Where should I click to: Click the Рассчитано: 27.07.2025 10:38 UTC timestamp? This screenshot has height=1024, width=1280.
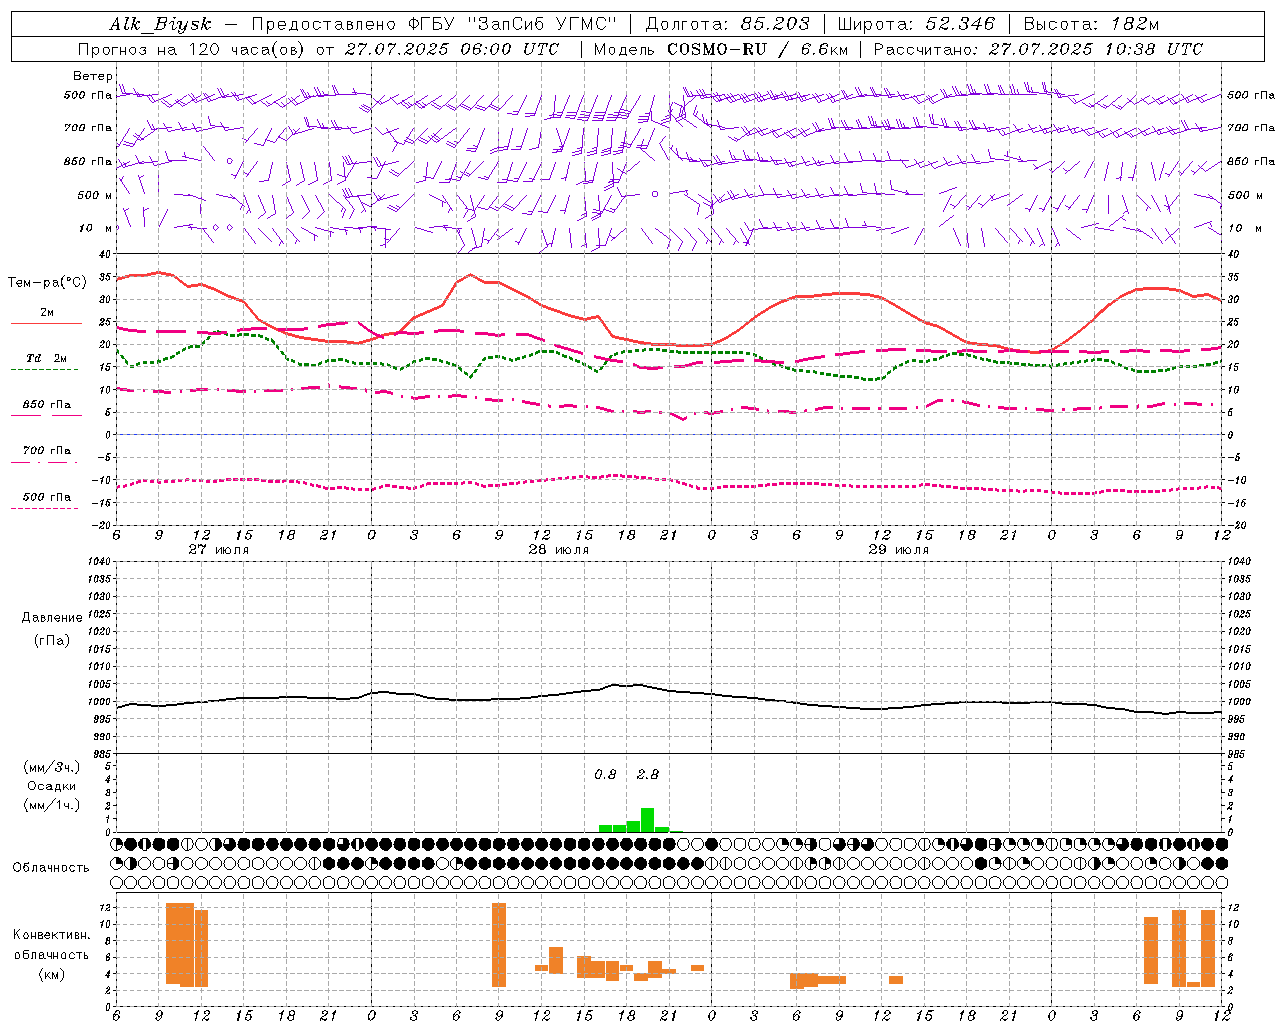[1039, 48]
